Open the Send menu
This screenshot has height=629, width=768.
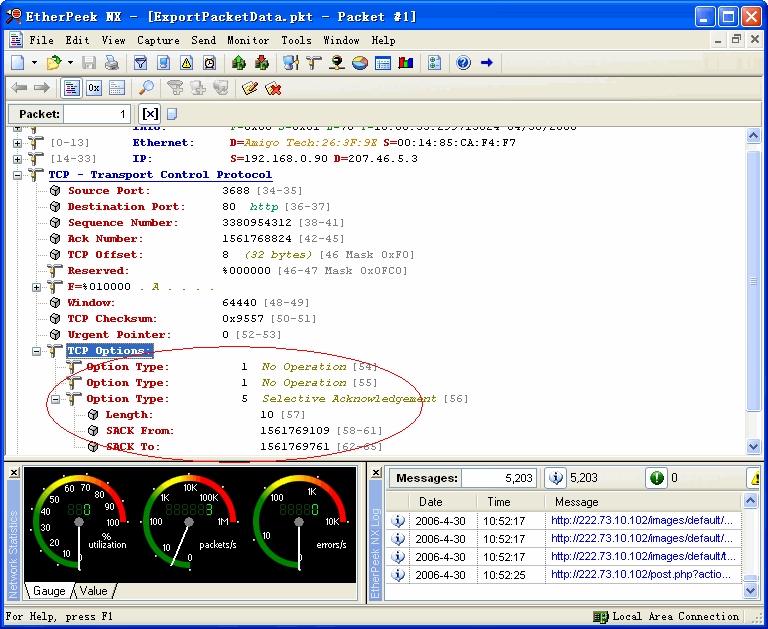point(203,40)
